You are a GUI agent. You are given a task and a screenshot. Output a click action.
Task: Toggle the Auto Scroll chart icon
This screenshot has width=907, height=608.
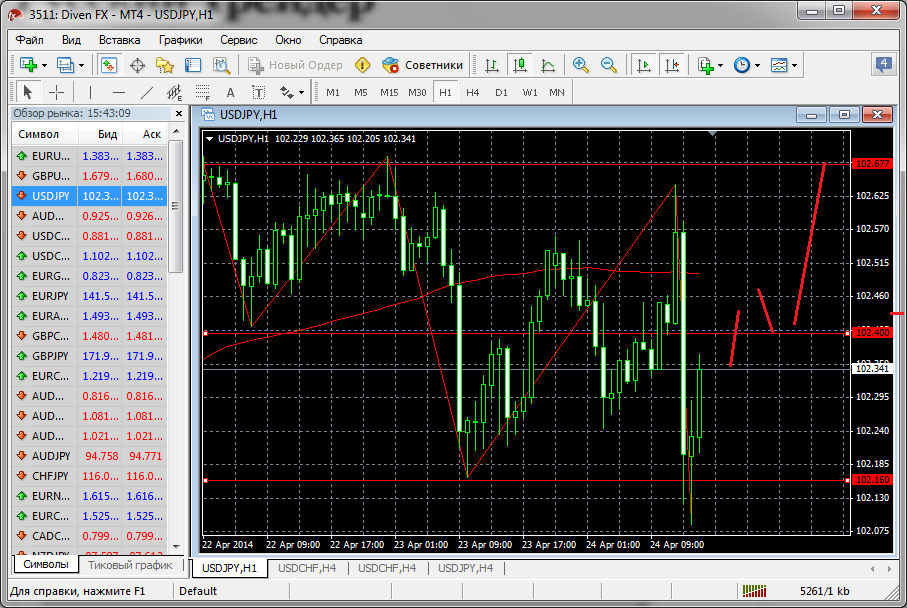[x=644, y=65]
